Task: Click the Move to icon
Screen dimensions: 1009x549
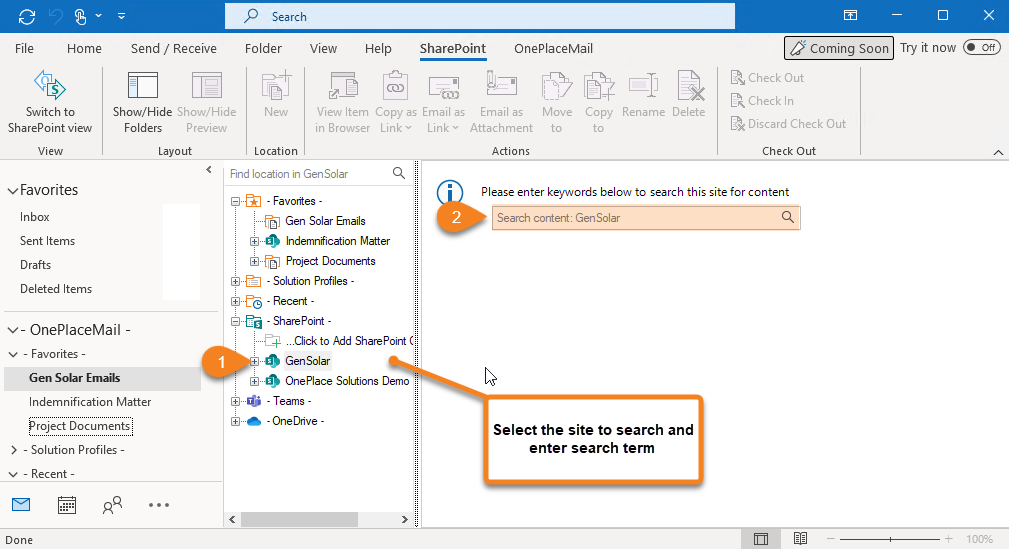Action: (557, 86)
